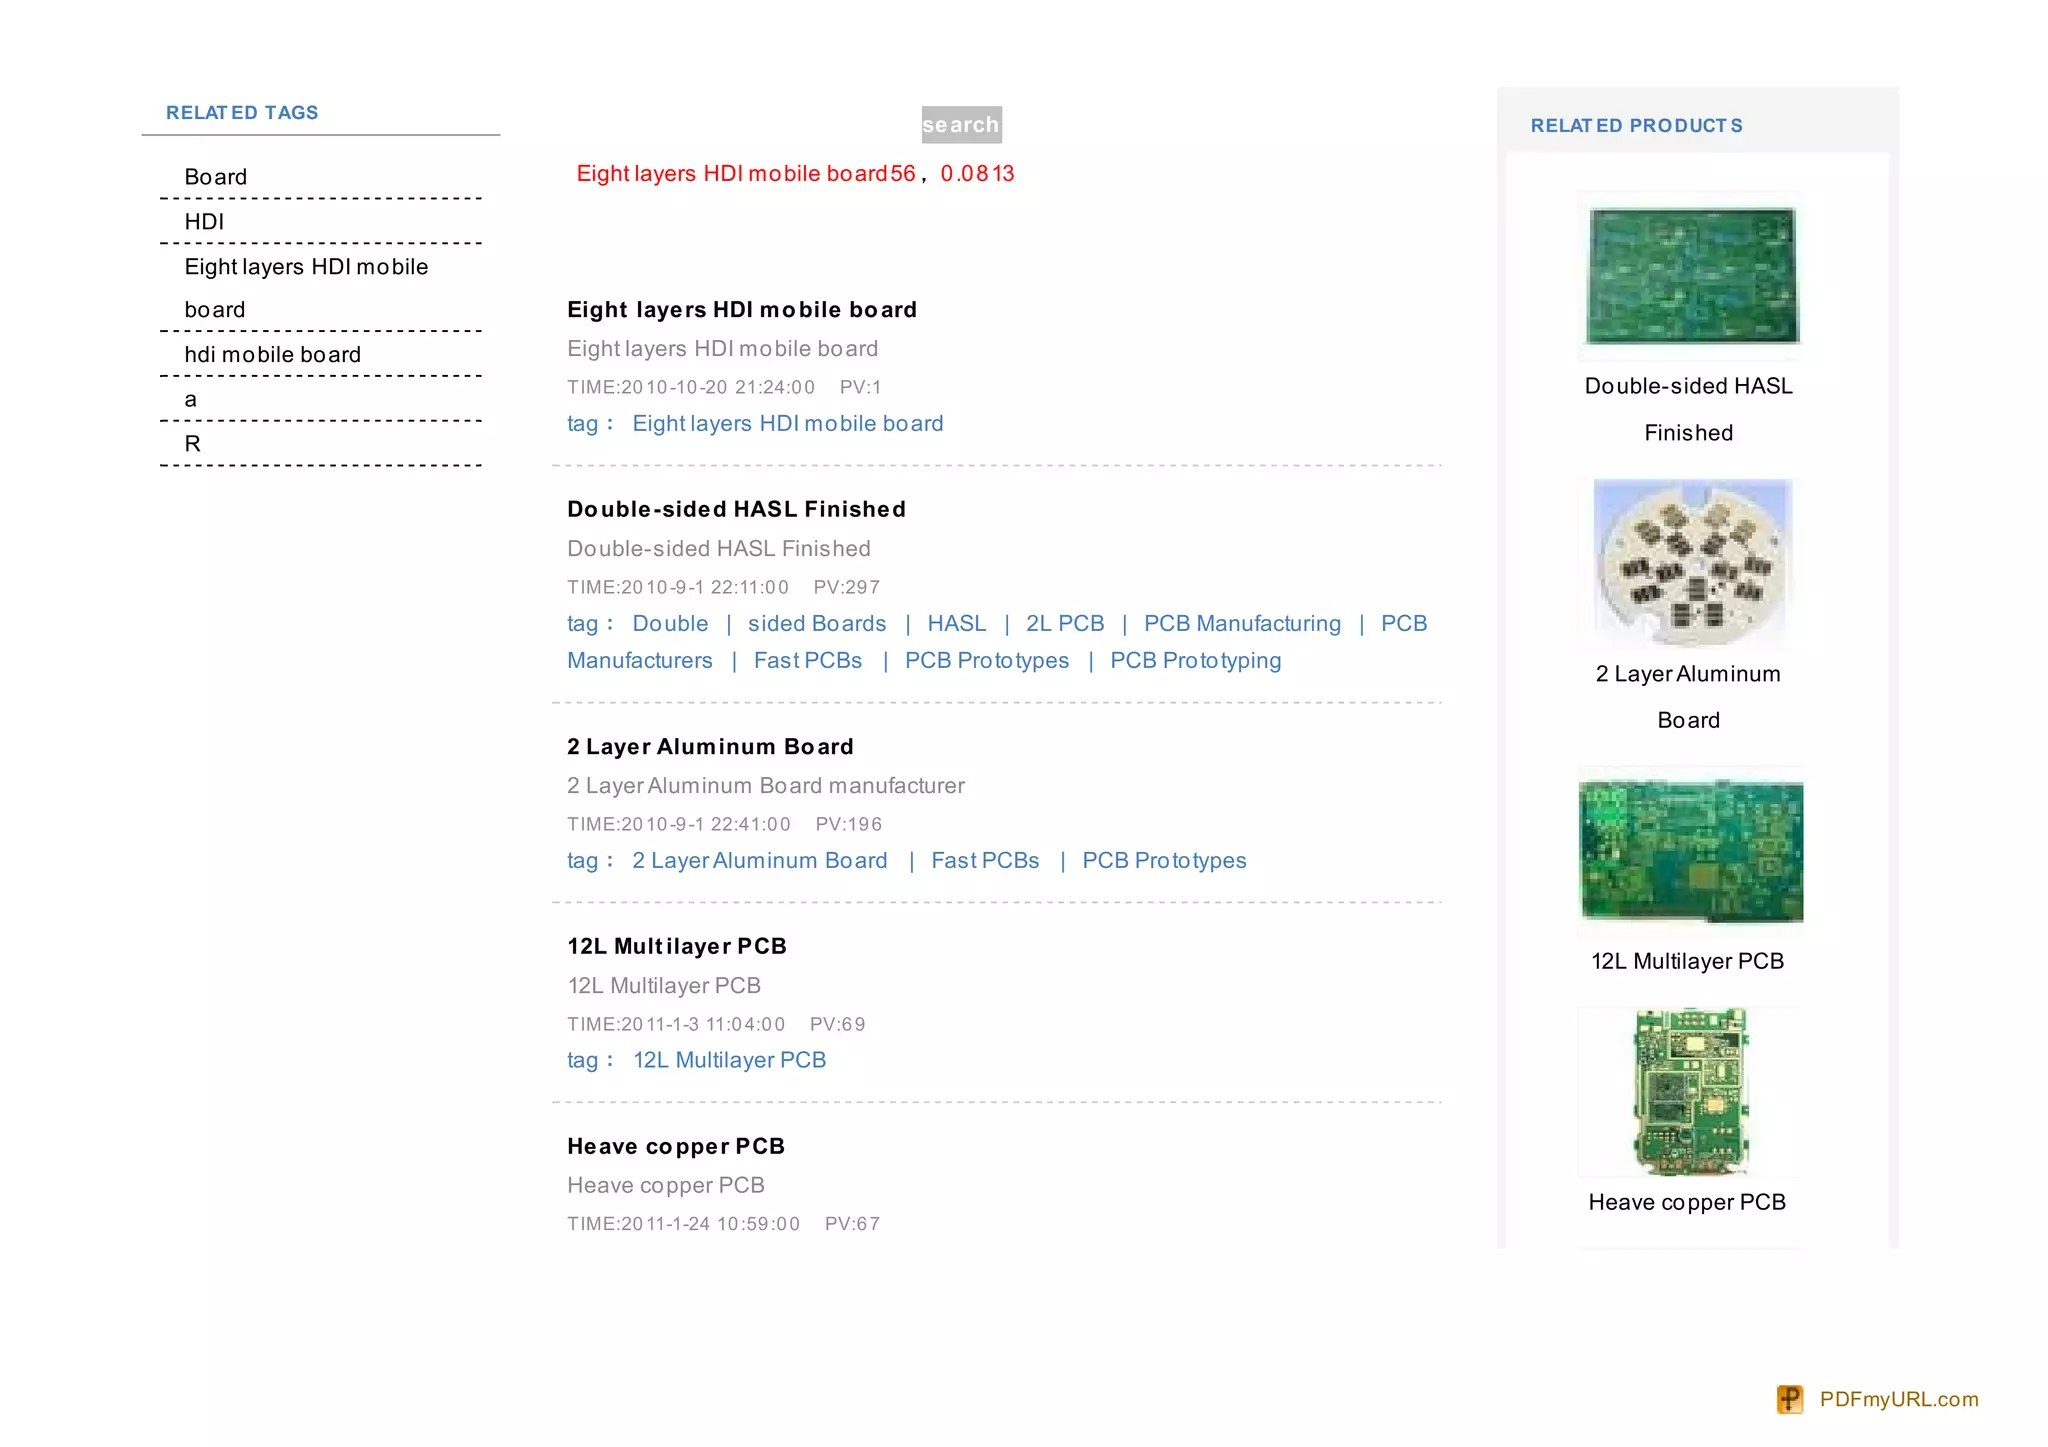Image resolution: width=2048 pixels, height=1447 pixels.
Task: Click the PDFmyURL logo icon
Action: pyautogui.click(x=1789, y=1399)
